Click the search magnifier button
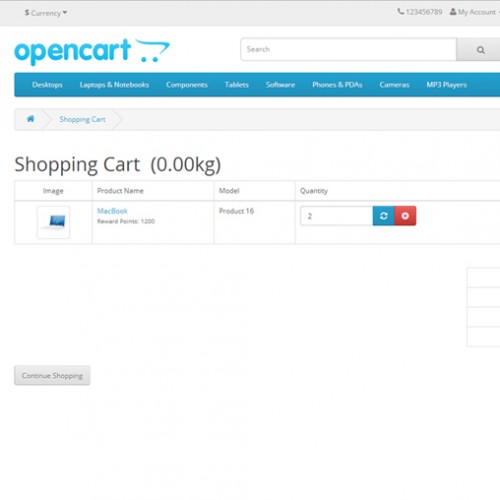Image resolution: width=500 pixels, height=500 pixels. 479,50
